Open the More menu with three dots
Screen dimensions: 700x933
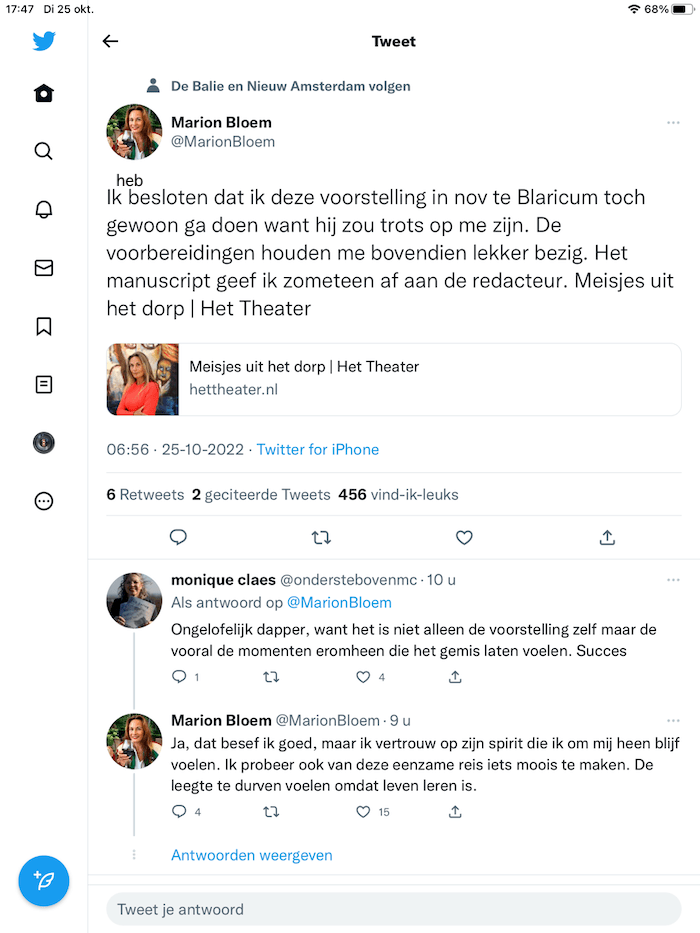(43, 501)
